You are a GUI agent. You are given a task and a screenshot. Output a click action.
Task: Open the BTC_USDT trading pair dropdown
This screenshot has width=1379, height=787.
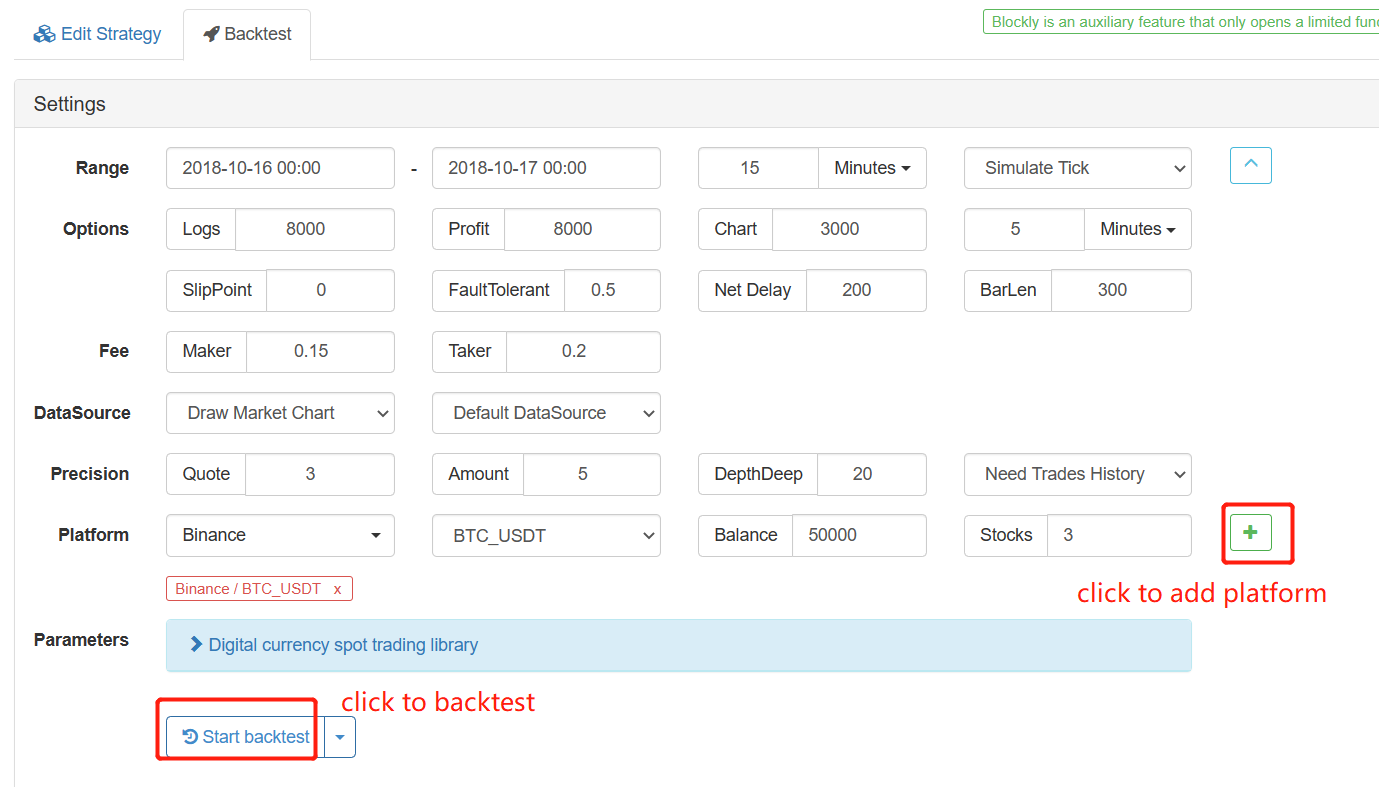(546, 535)
